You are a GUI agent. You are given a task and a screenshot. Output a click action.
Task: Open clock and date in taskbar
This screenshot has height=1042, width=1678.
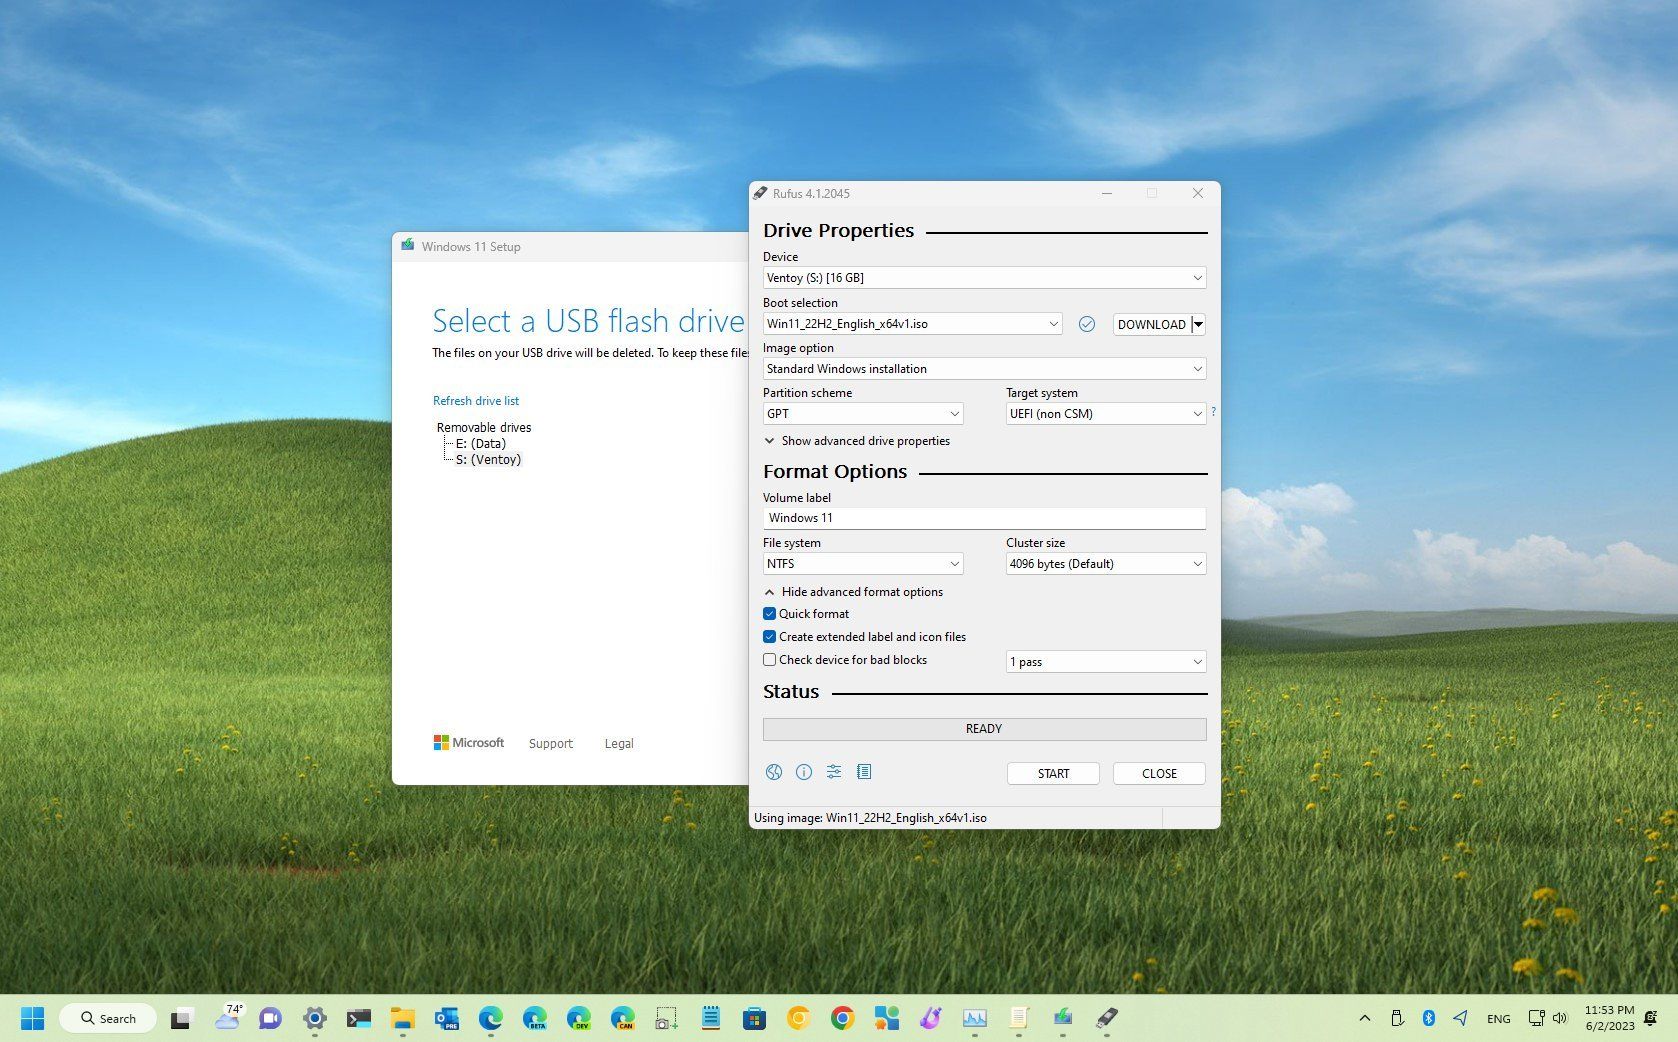click(x=1609, y=1018)
